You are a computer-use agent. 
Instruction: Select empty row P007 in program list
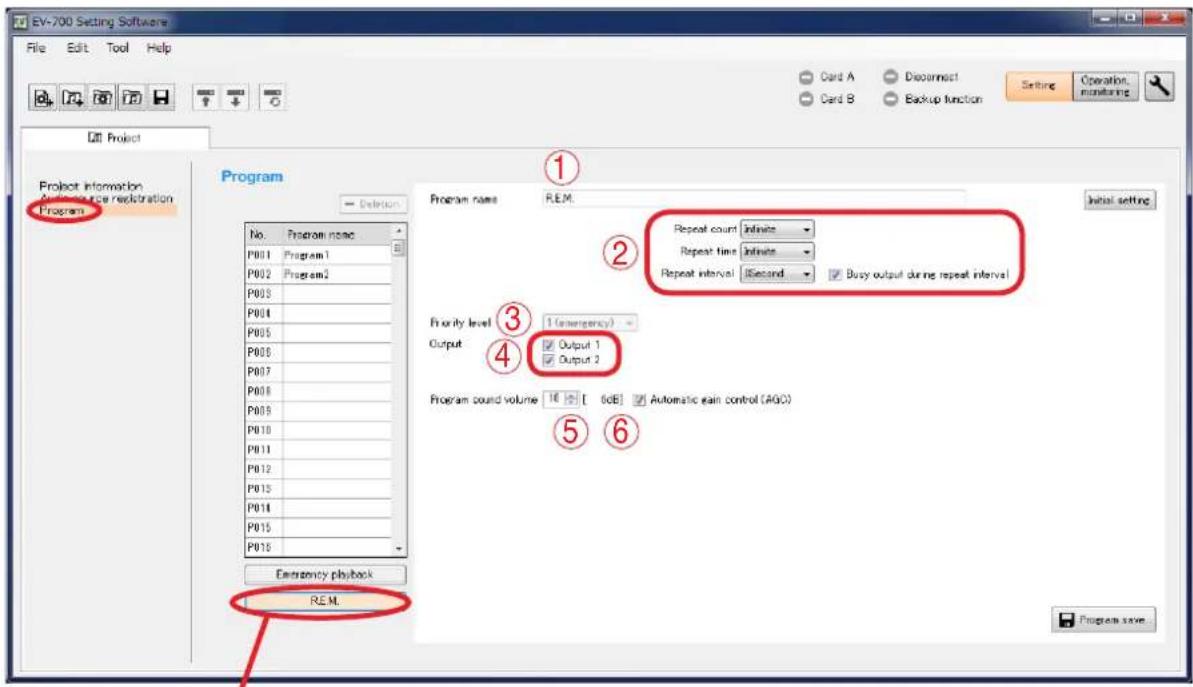(318, 372)
